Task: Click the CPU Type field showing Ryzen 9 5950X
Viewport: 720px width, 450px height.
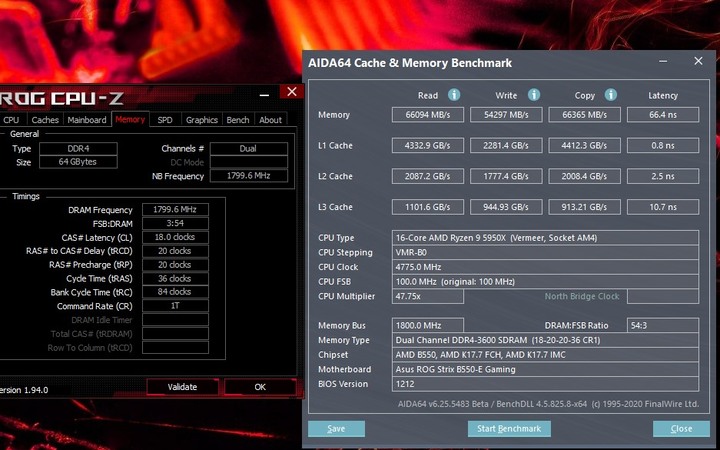Action: (546, 238)
